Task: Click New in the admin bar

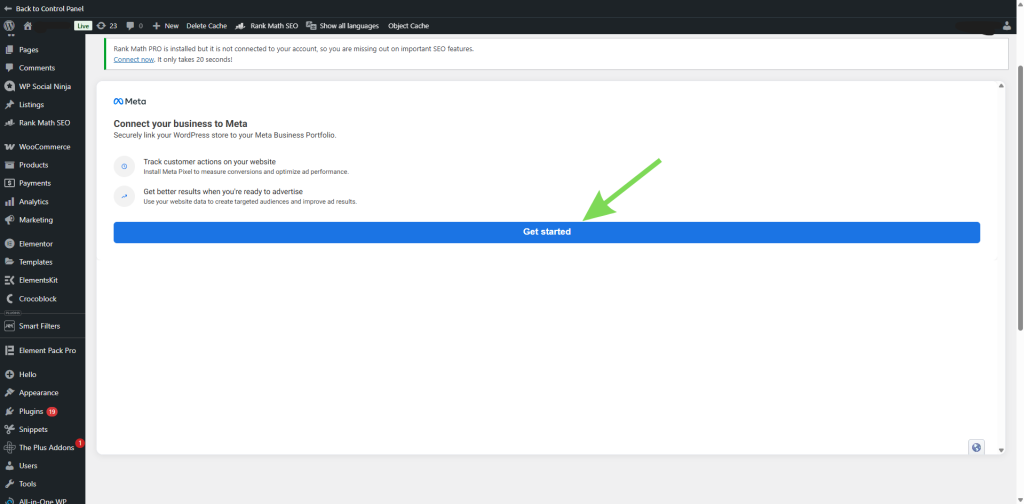Action: click(165, 26)
